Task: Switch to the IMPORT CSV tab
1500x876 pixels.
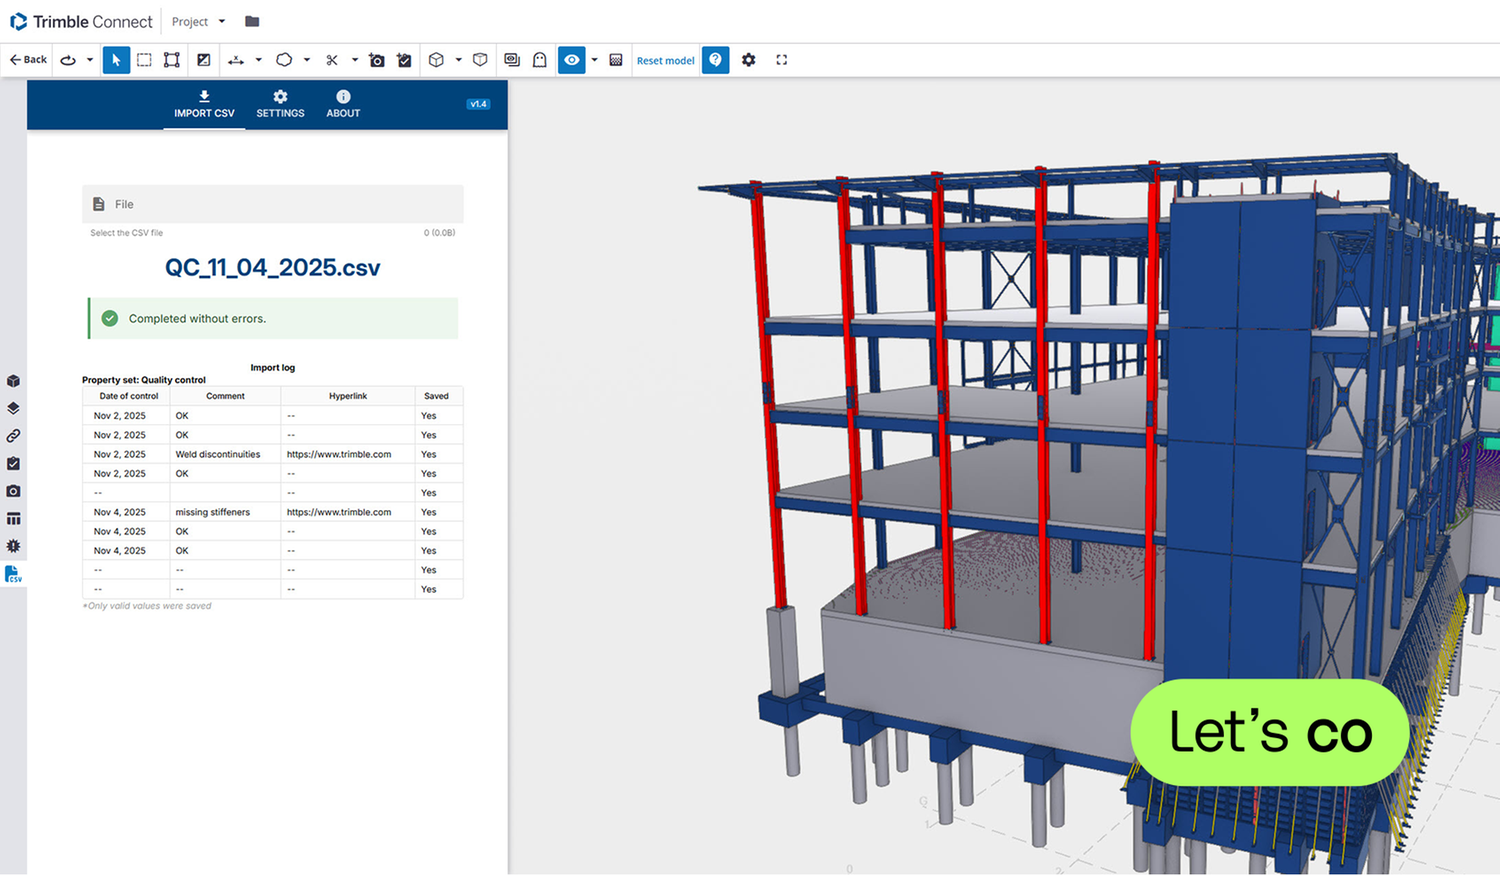Action: 204,104
